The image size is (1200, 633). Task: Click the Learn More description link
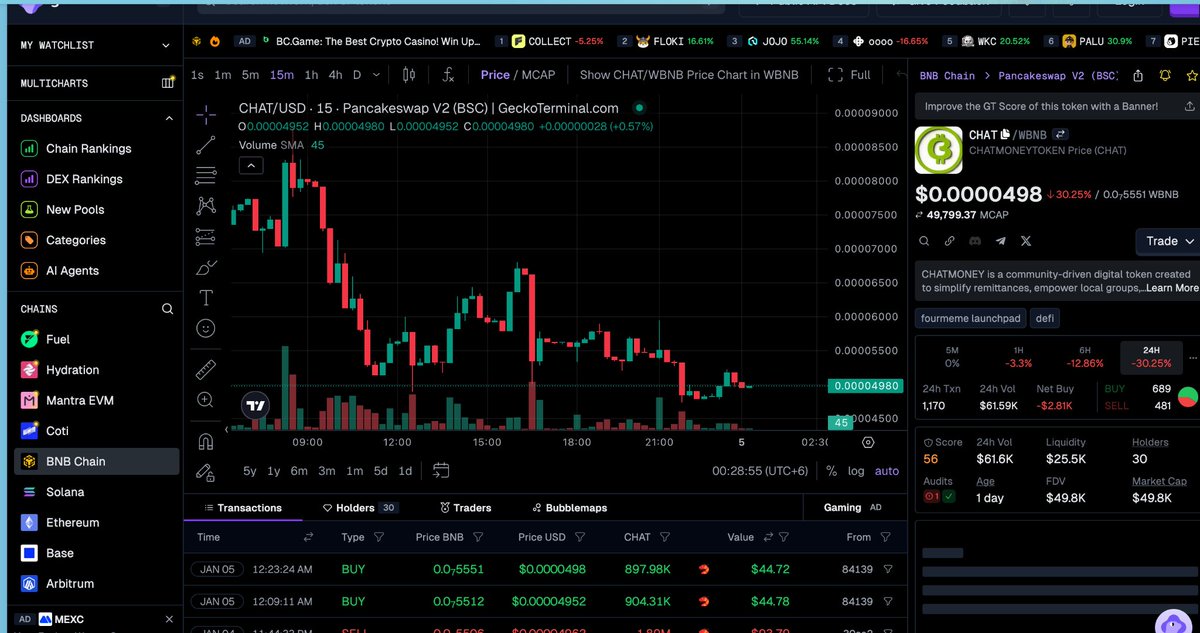coord(1172,288)
